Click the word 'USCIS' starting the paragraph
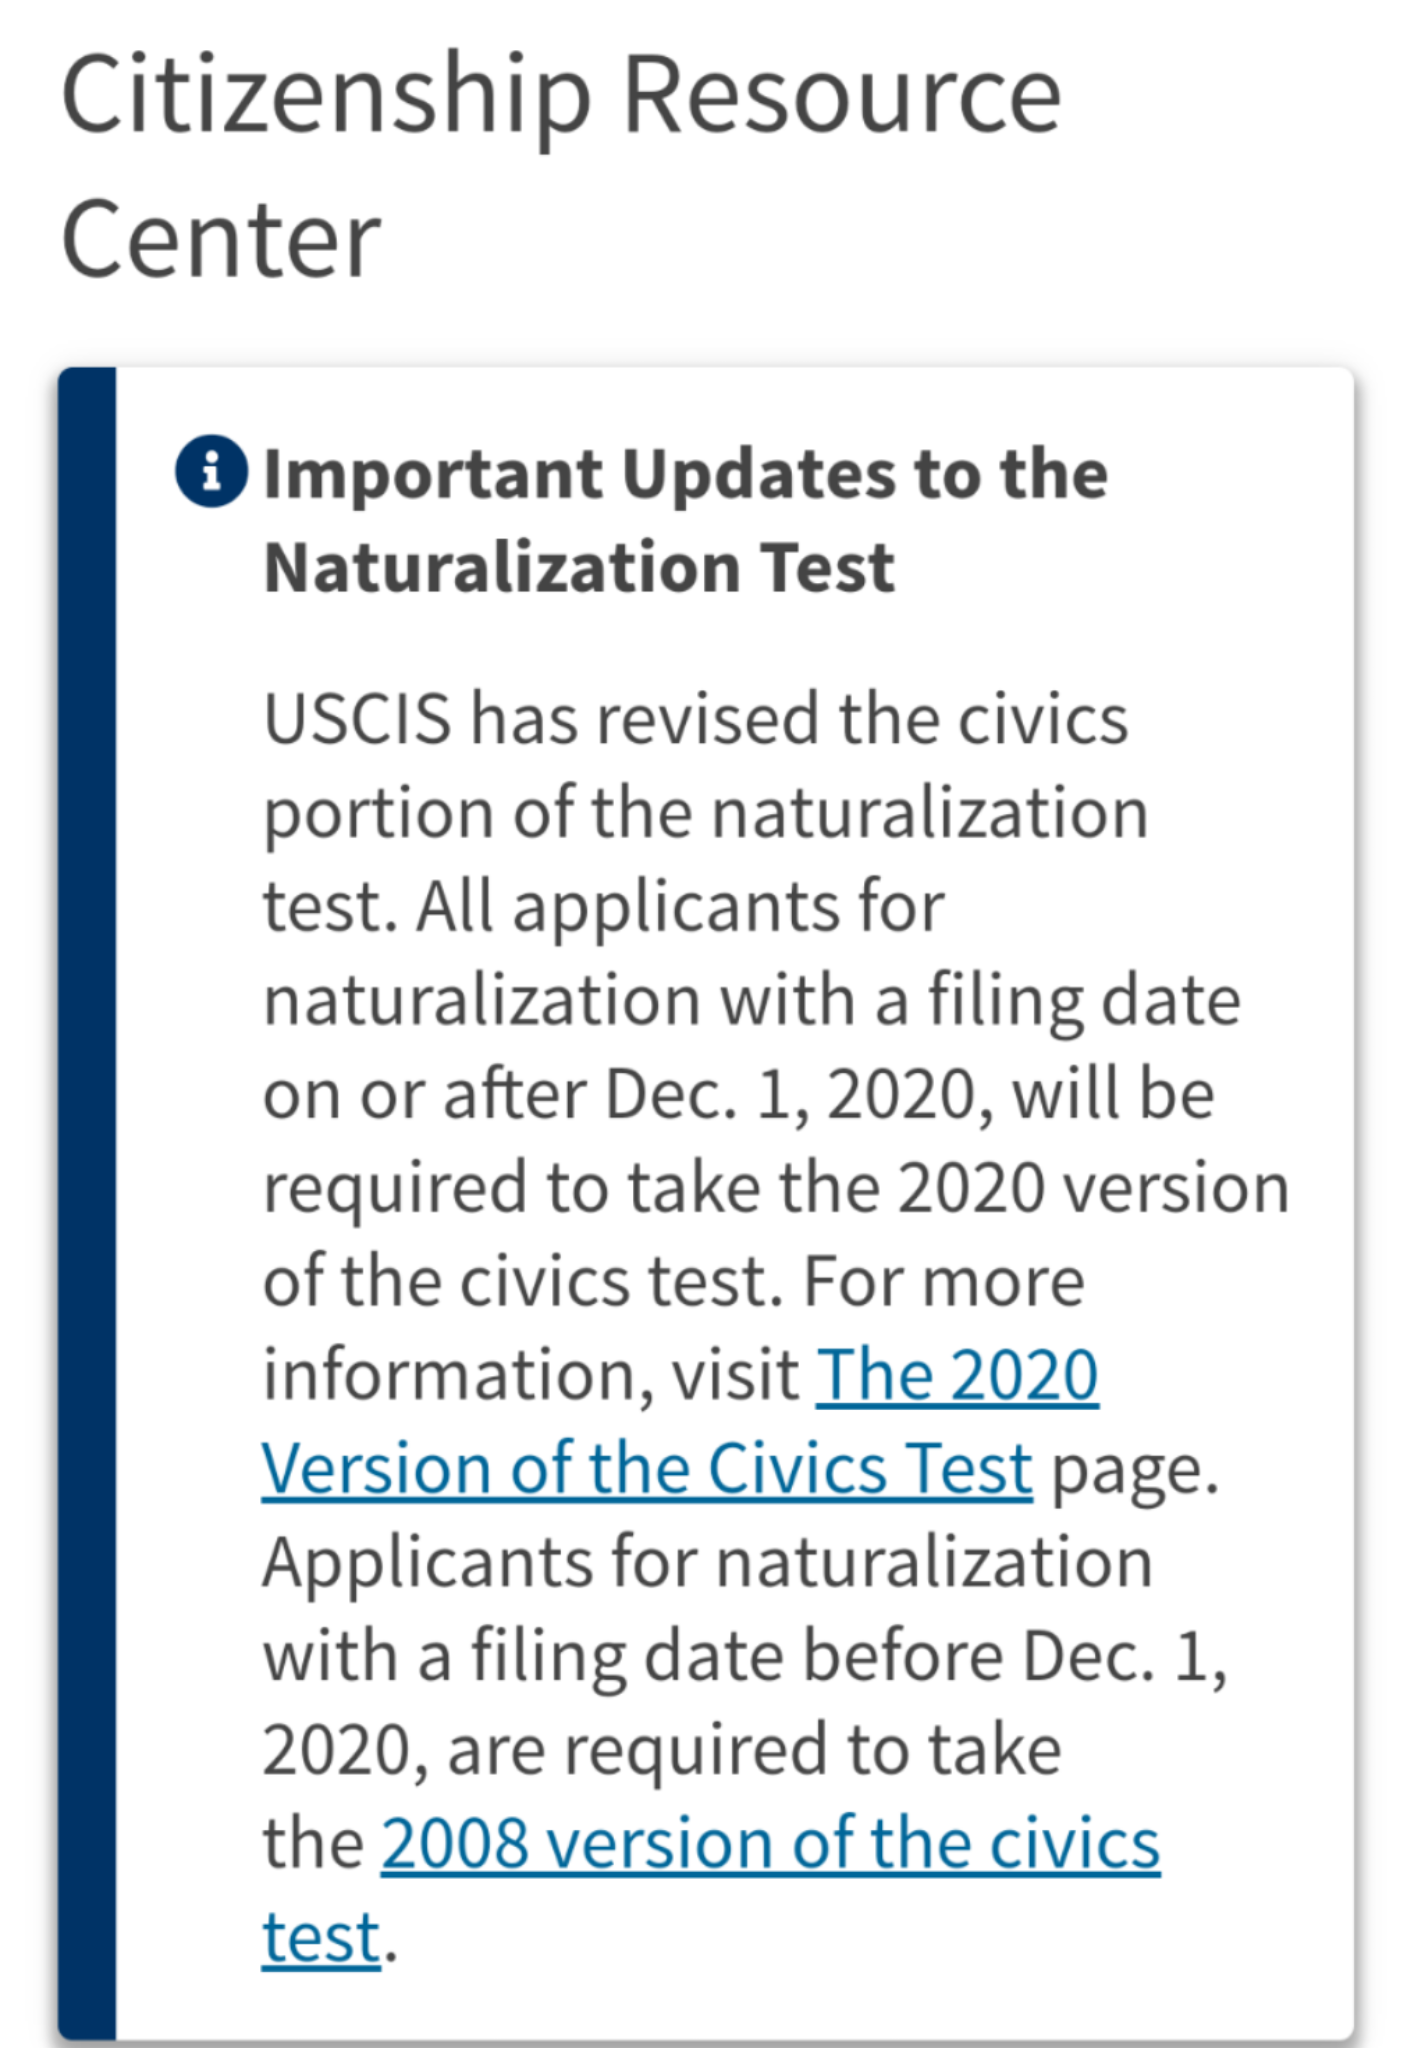The image size is (1425, 2048). (x=357, y=719)
